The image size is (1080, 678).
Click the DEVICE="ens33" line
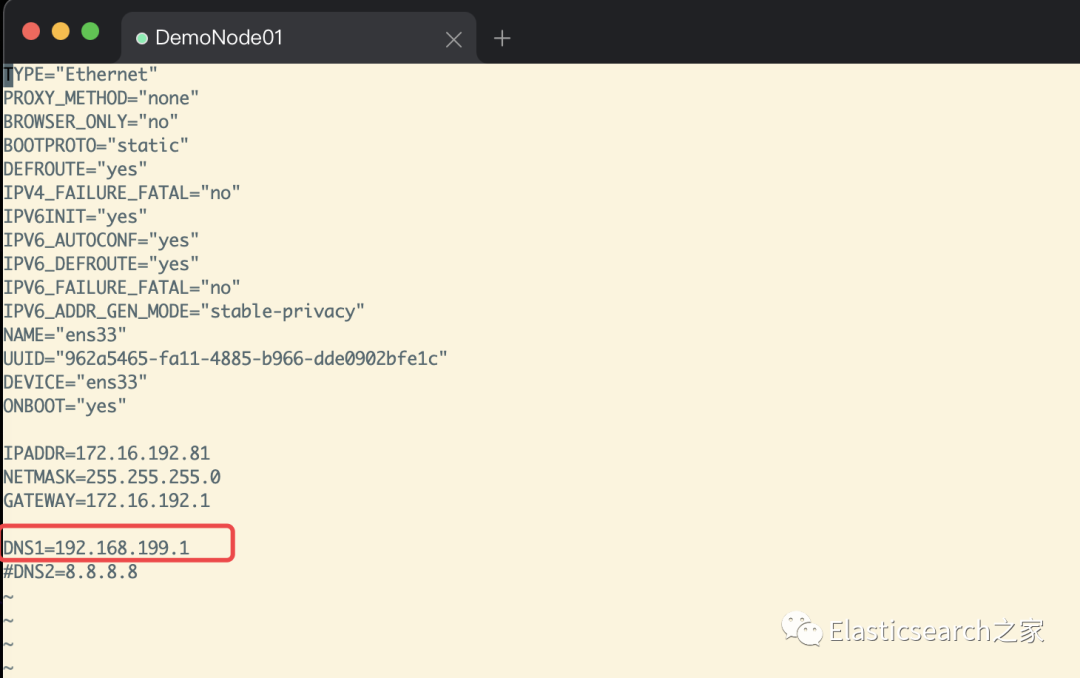[x=75, y=382]
